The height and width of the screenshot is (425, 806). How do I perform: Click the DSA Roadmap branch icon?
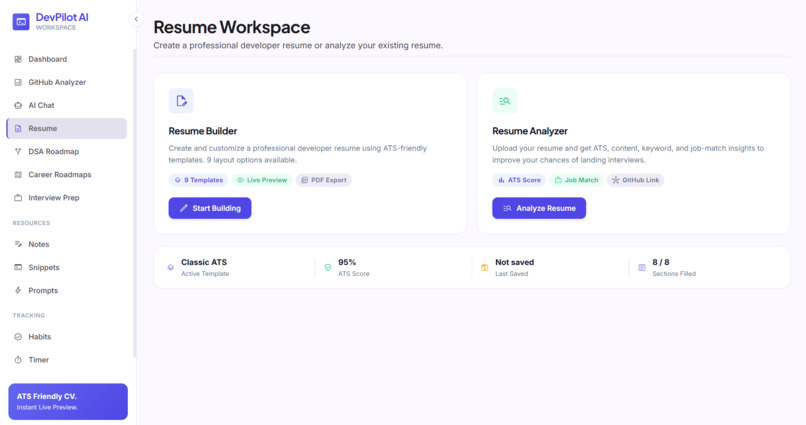(18, 152)
